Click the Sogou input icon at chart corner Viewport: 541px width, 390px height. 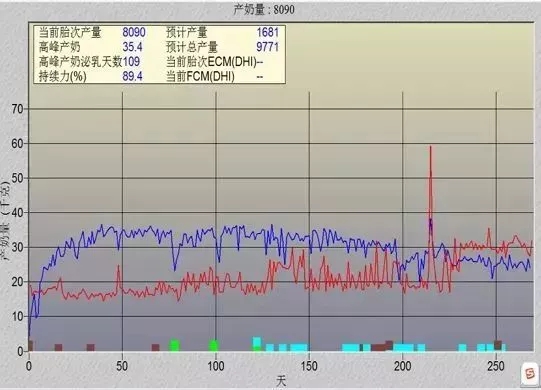pos(529,374)
